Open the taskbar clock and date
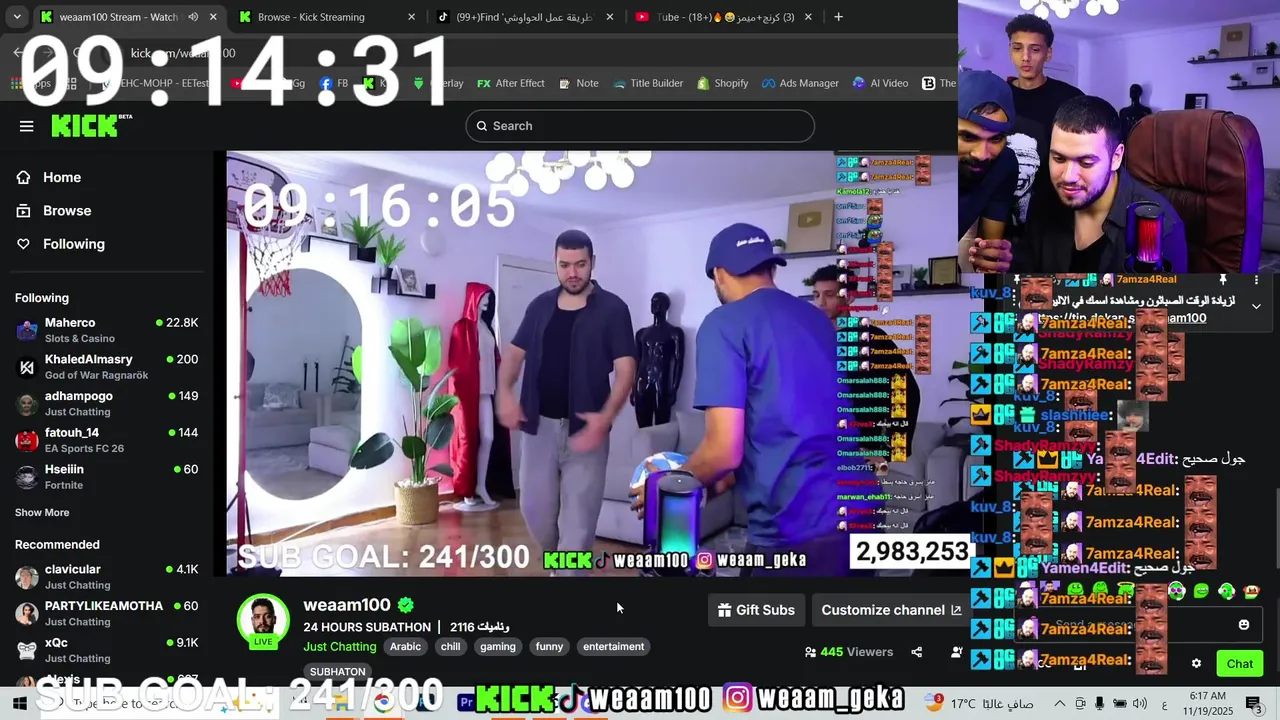The width and height of the screenshot is (1280, 720). (1208, 703)
